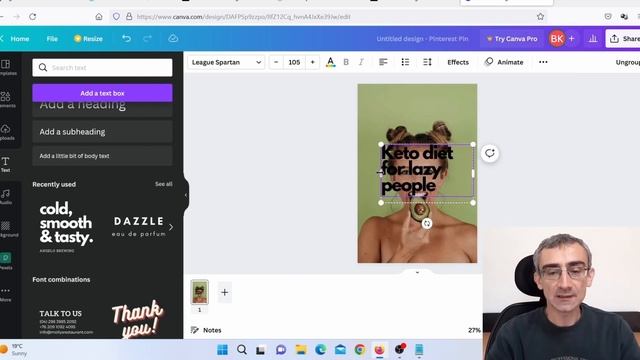Image resolution: width=640 pixels, height=360 pixels.
Task: Add collaborator with plus icon
Action: tap(571, 39)
